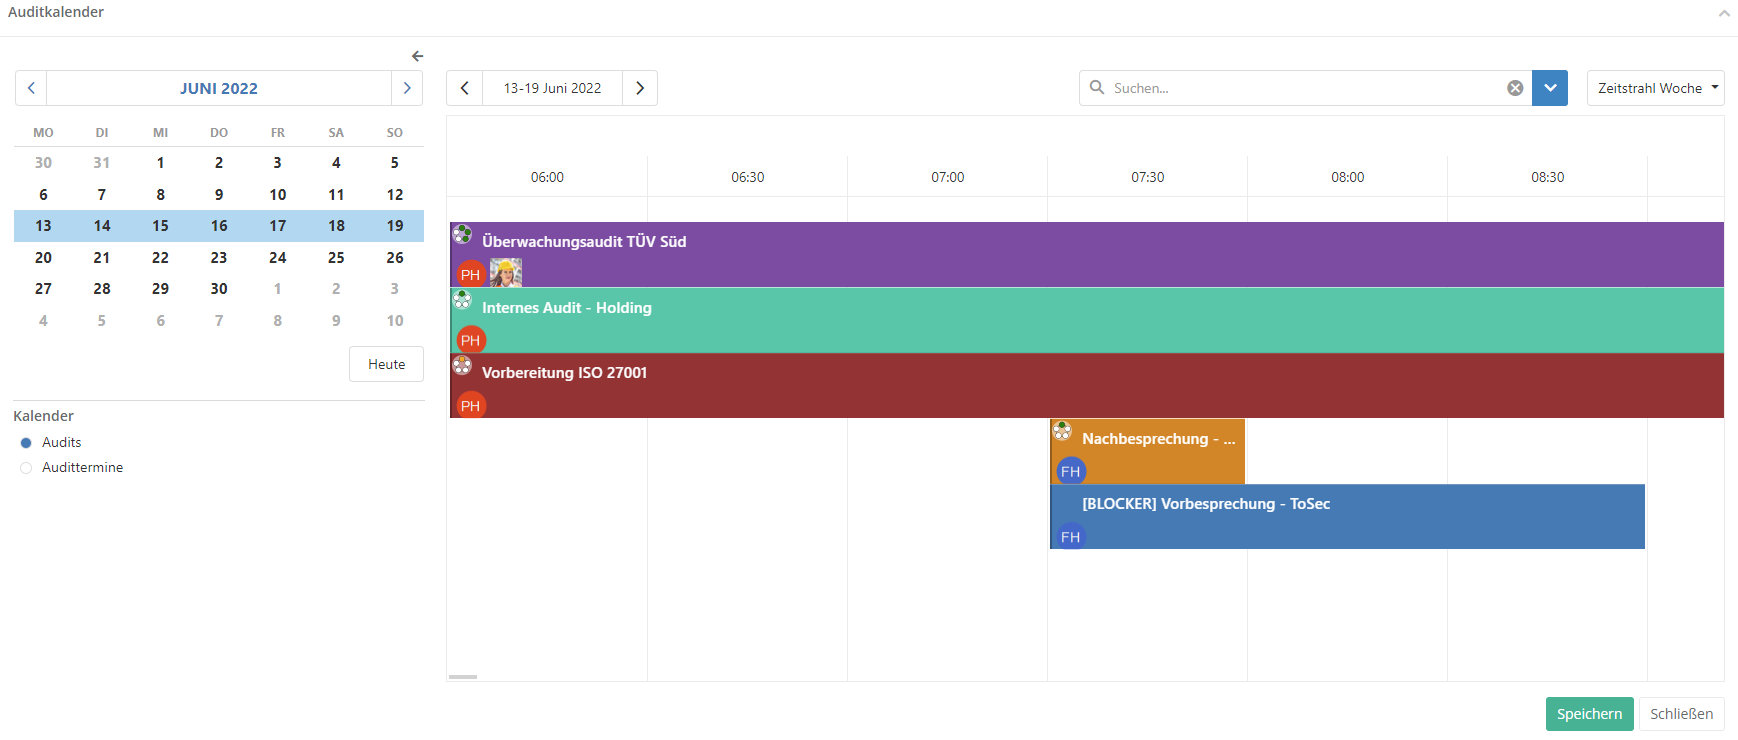Select the Audittermine calendar radio option
Viewport: 1738px width, 740px height.
click(x=26, y=468)
